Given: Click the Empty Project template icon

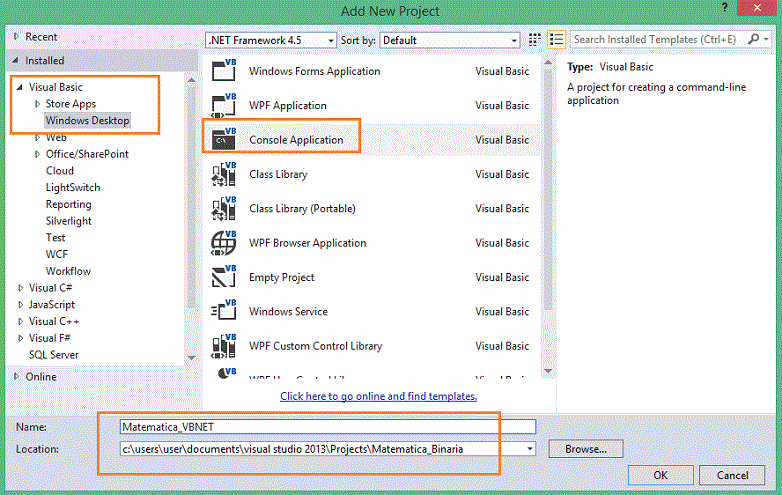Looking at the screenshot, I should click(x=224, y=277).
